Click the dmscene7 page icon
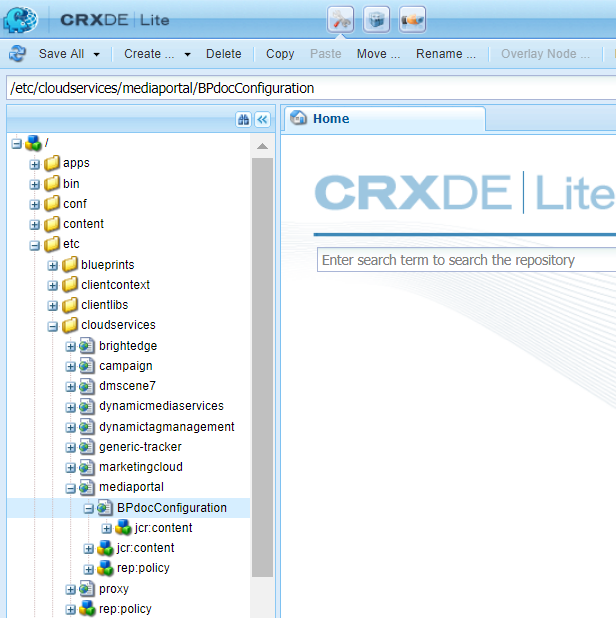 point(87,386)
